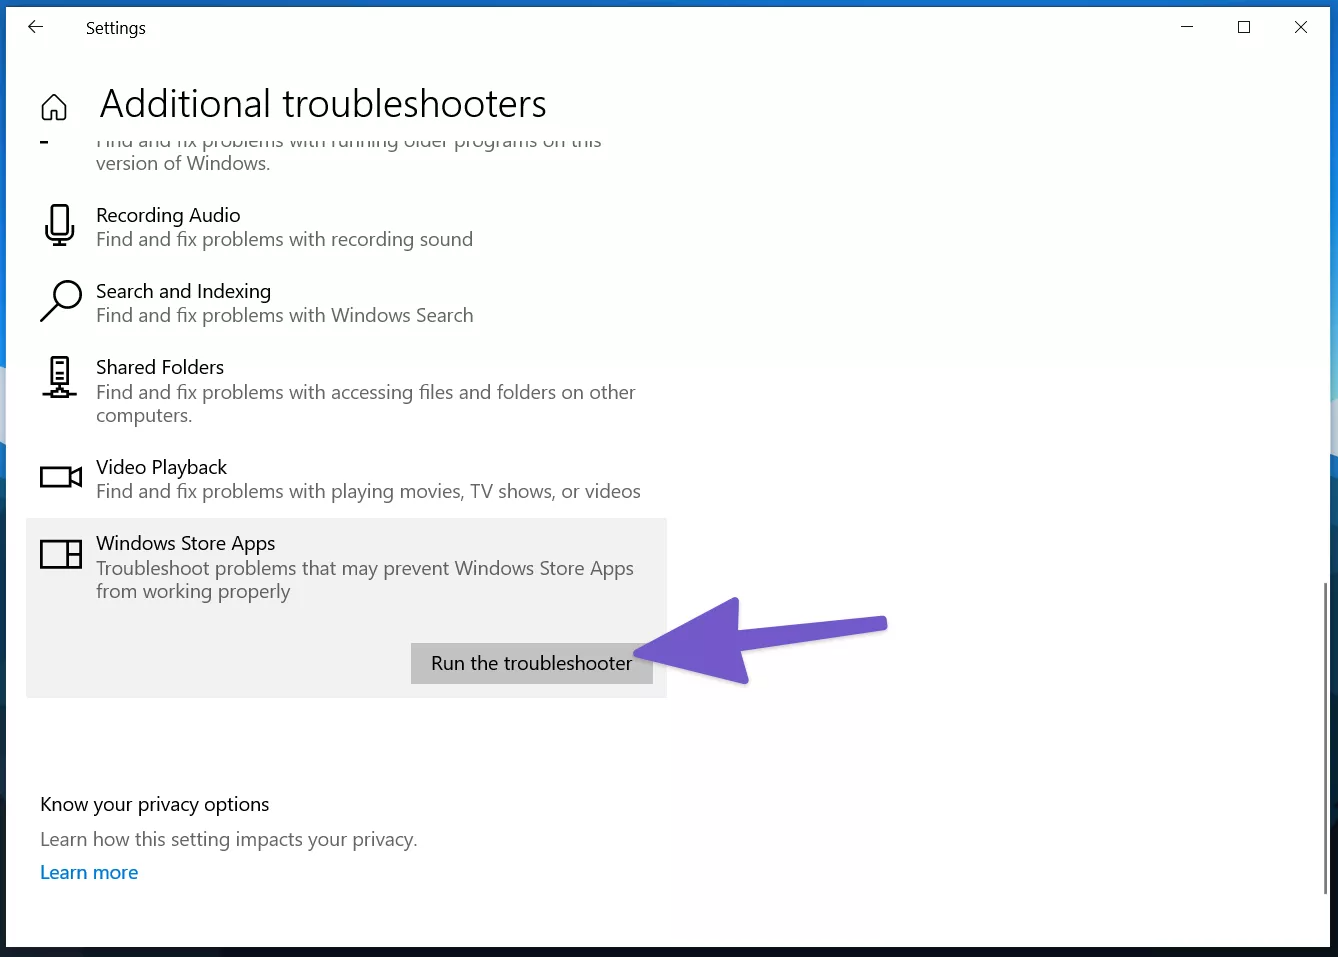Click the Shared Folders description text
This screenshot has width=1338, height=957.
366,404
